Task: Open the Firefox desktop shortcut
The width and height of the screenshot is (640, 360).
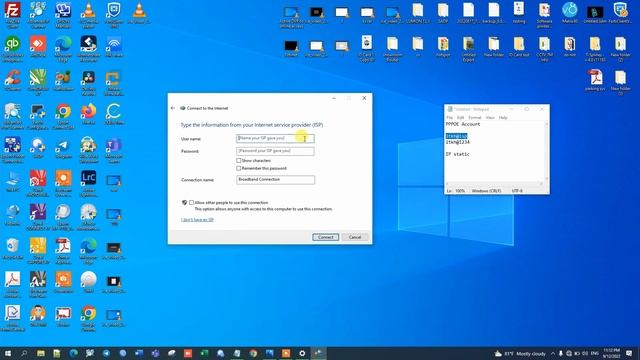Action: tap(89, 114)
